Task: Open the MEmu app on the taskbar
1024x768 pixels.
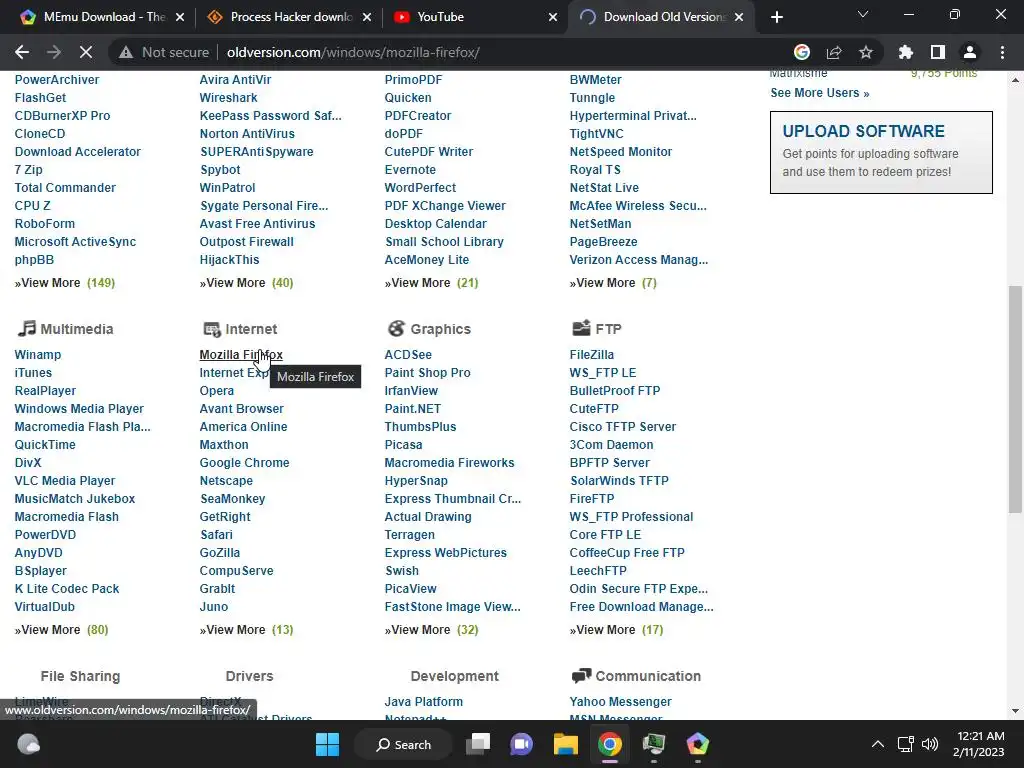Action: (x=697, y=744)
